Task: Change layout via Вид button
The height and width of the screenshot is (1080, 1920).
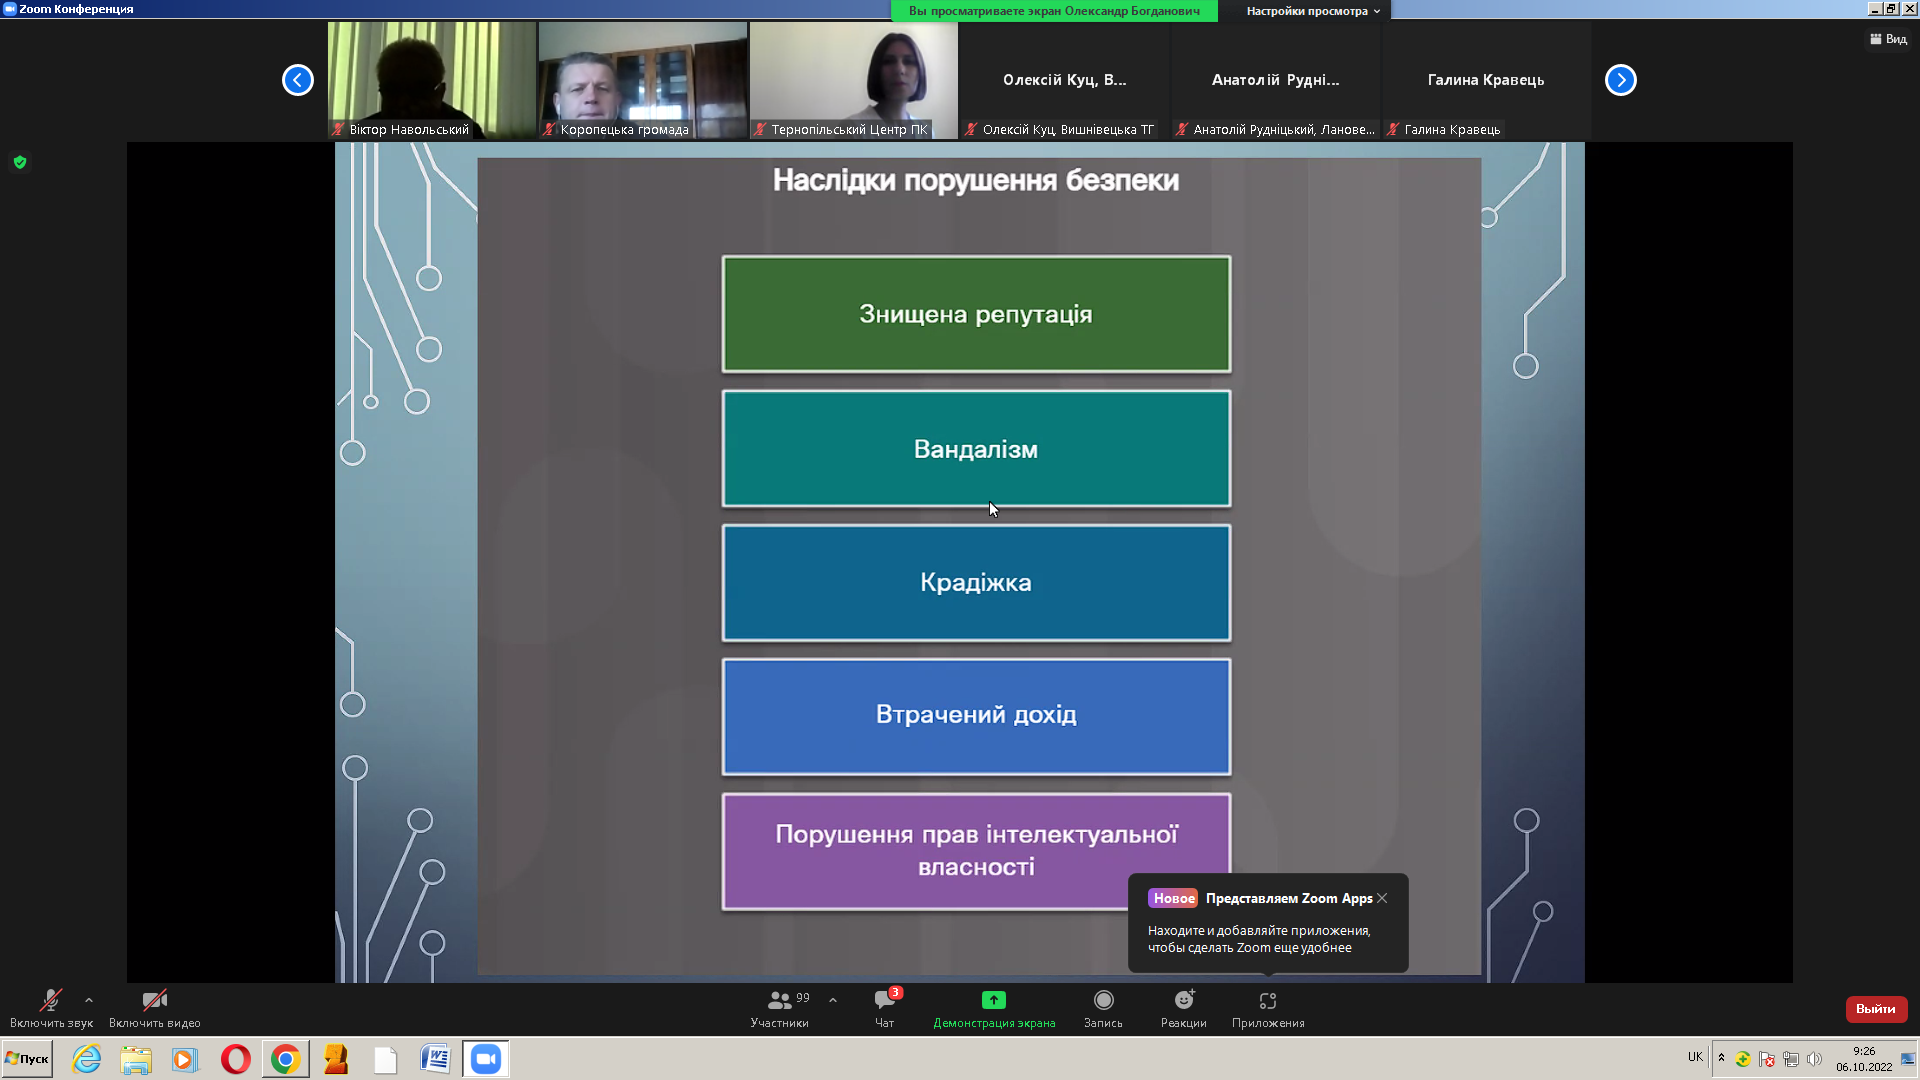Action: [x=1888, y=39]
